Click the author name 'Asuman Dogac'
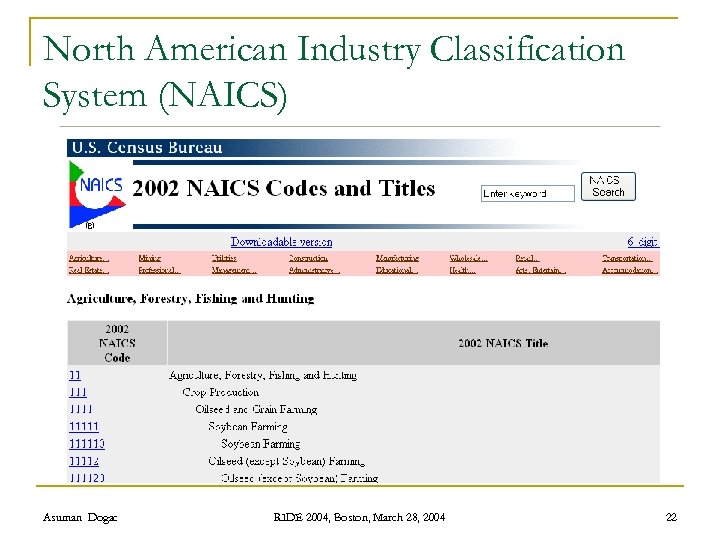The image size is (720, 540). [x=80, y=518]
